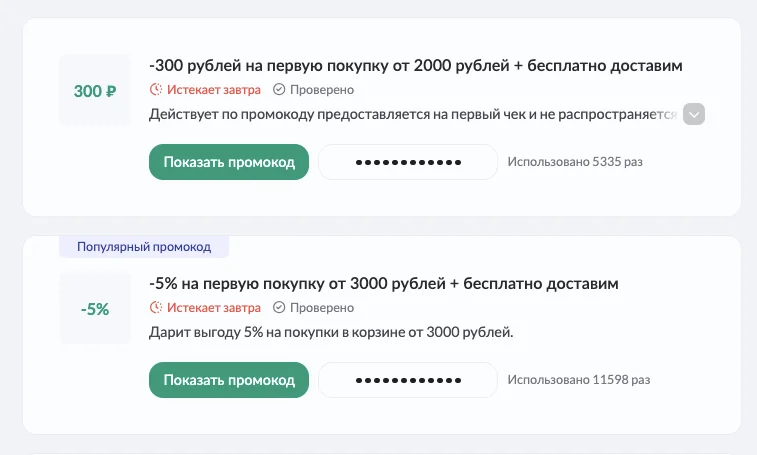Show promo code for the 300 rubles discount

point(229,162)
